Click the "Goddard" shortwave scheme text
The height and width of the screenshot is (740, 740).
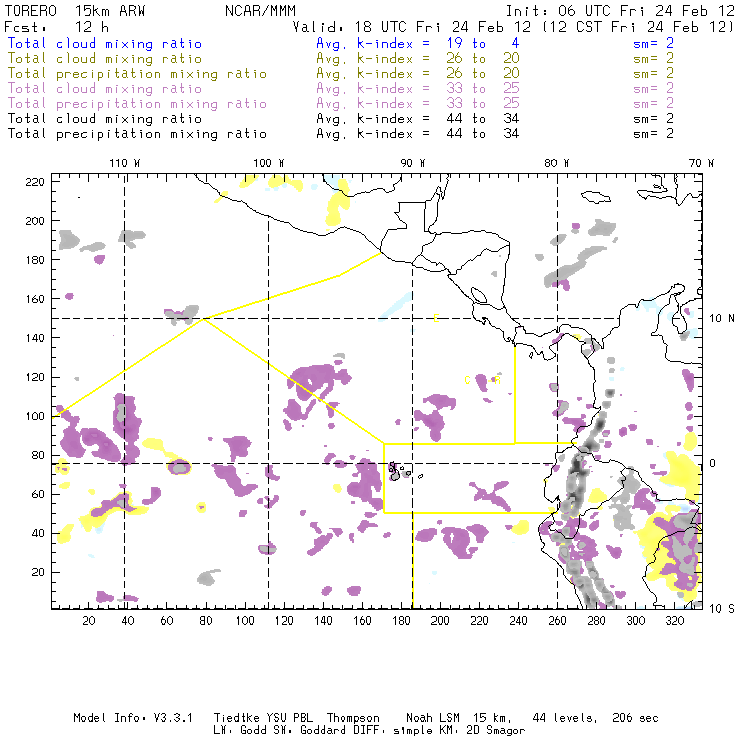(x=323, y=730)
